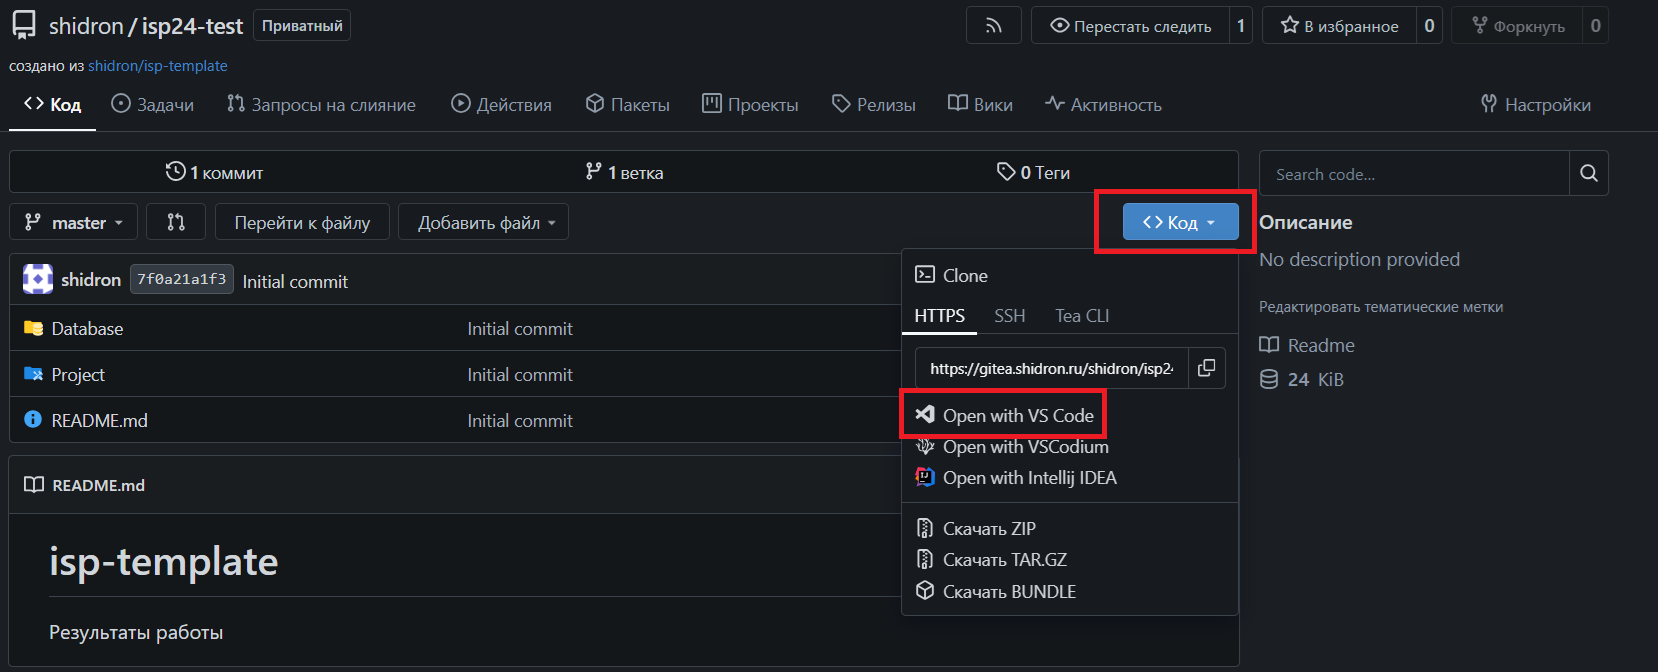Viewport: 1658px width, 672px height.
Task: Click the search magnifier icon
Action: pos(1589,173)
